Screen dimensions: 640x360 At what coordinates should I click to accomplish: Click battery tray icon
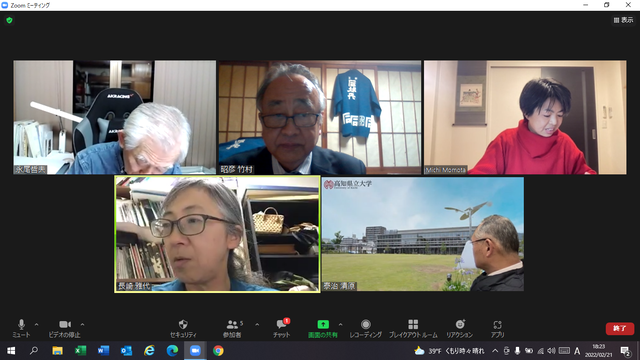pyautogui.click(x=529, y=351)
